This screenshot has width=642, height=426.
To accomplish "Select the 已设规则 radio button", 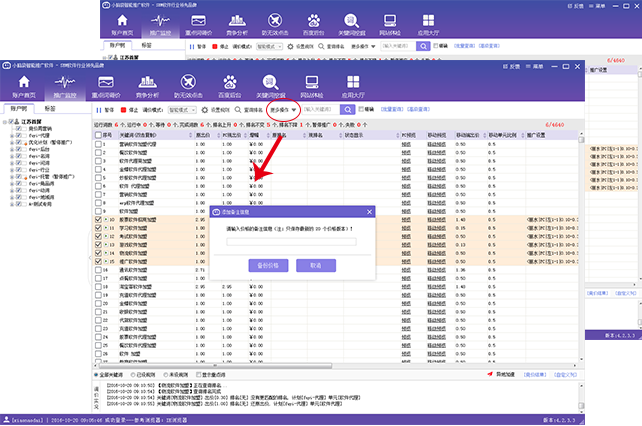I will (136, 374).
